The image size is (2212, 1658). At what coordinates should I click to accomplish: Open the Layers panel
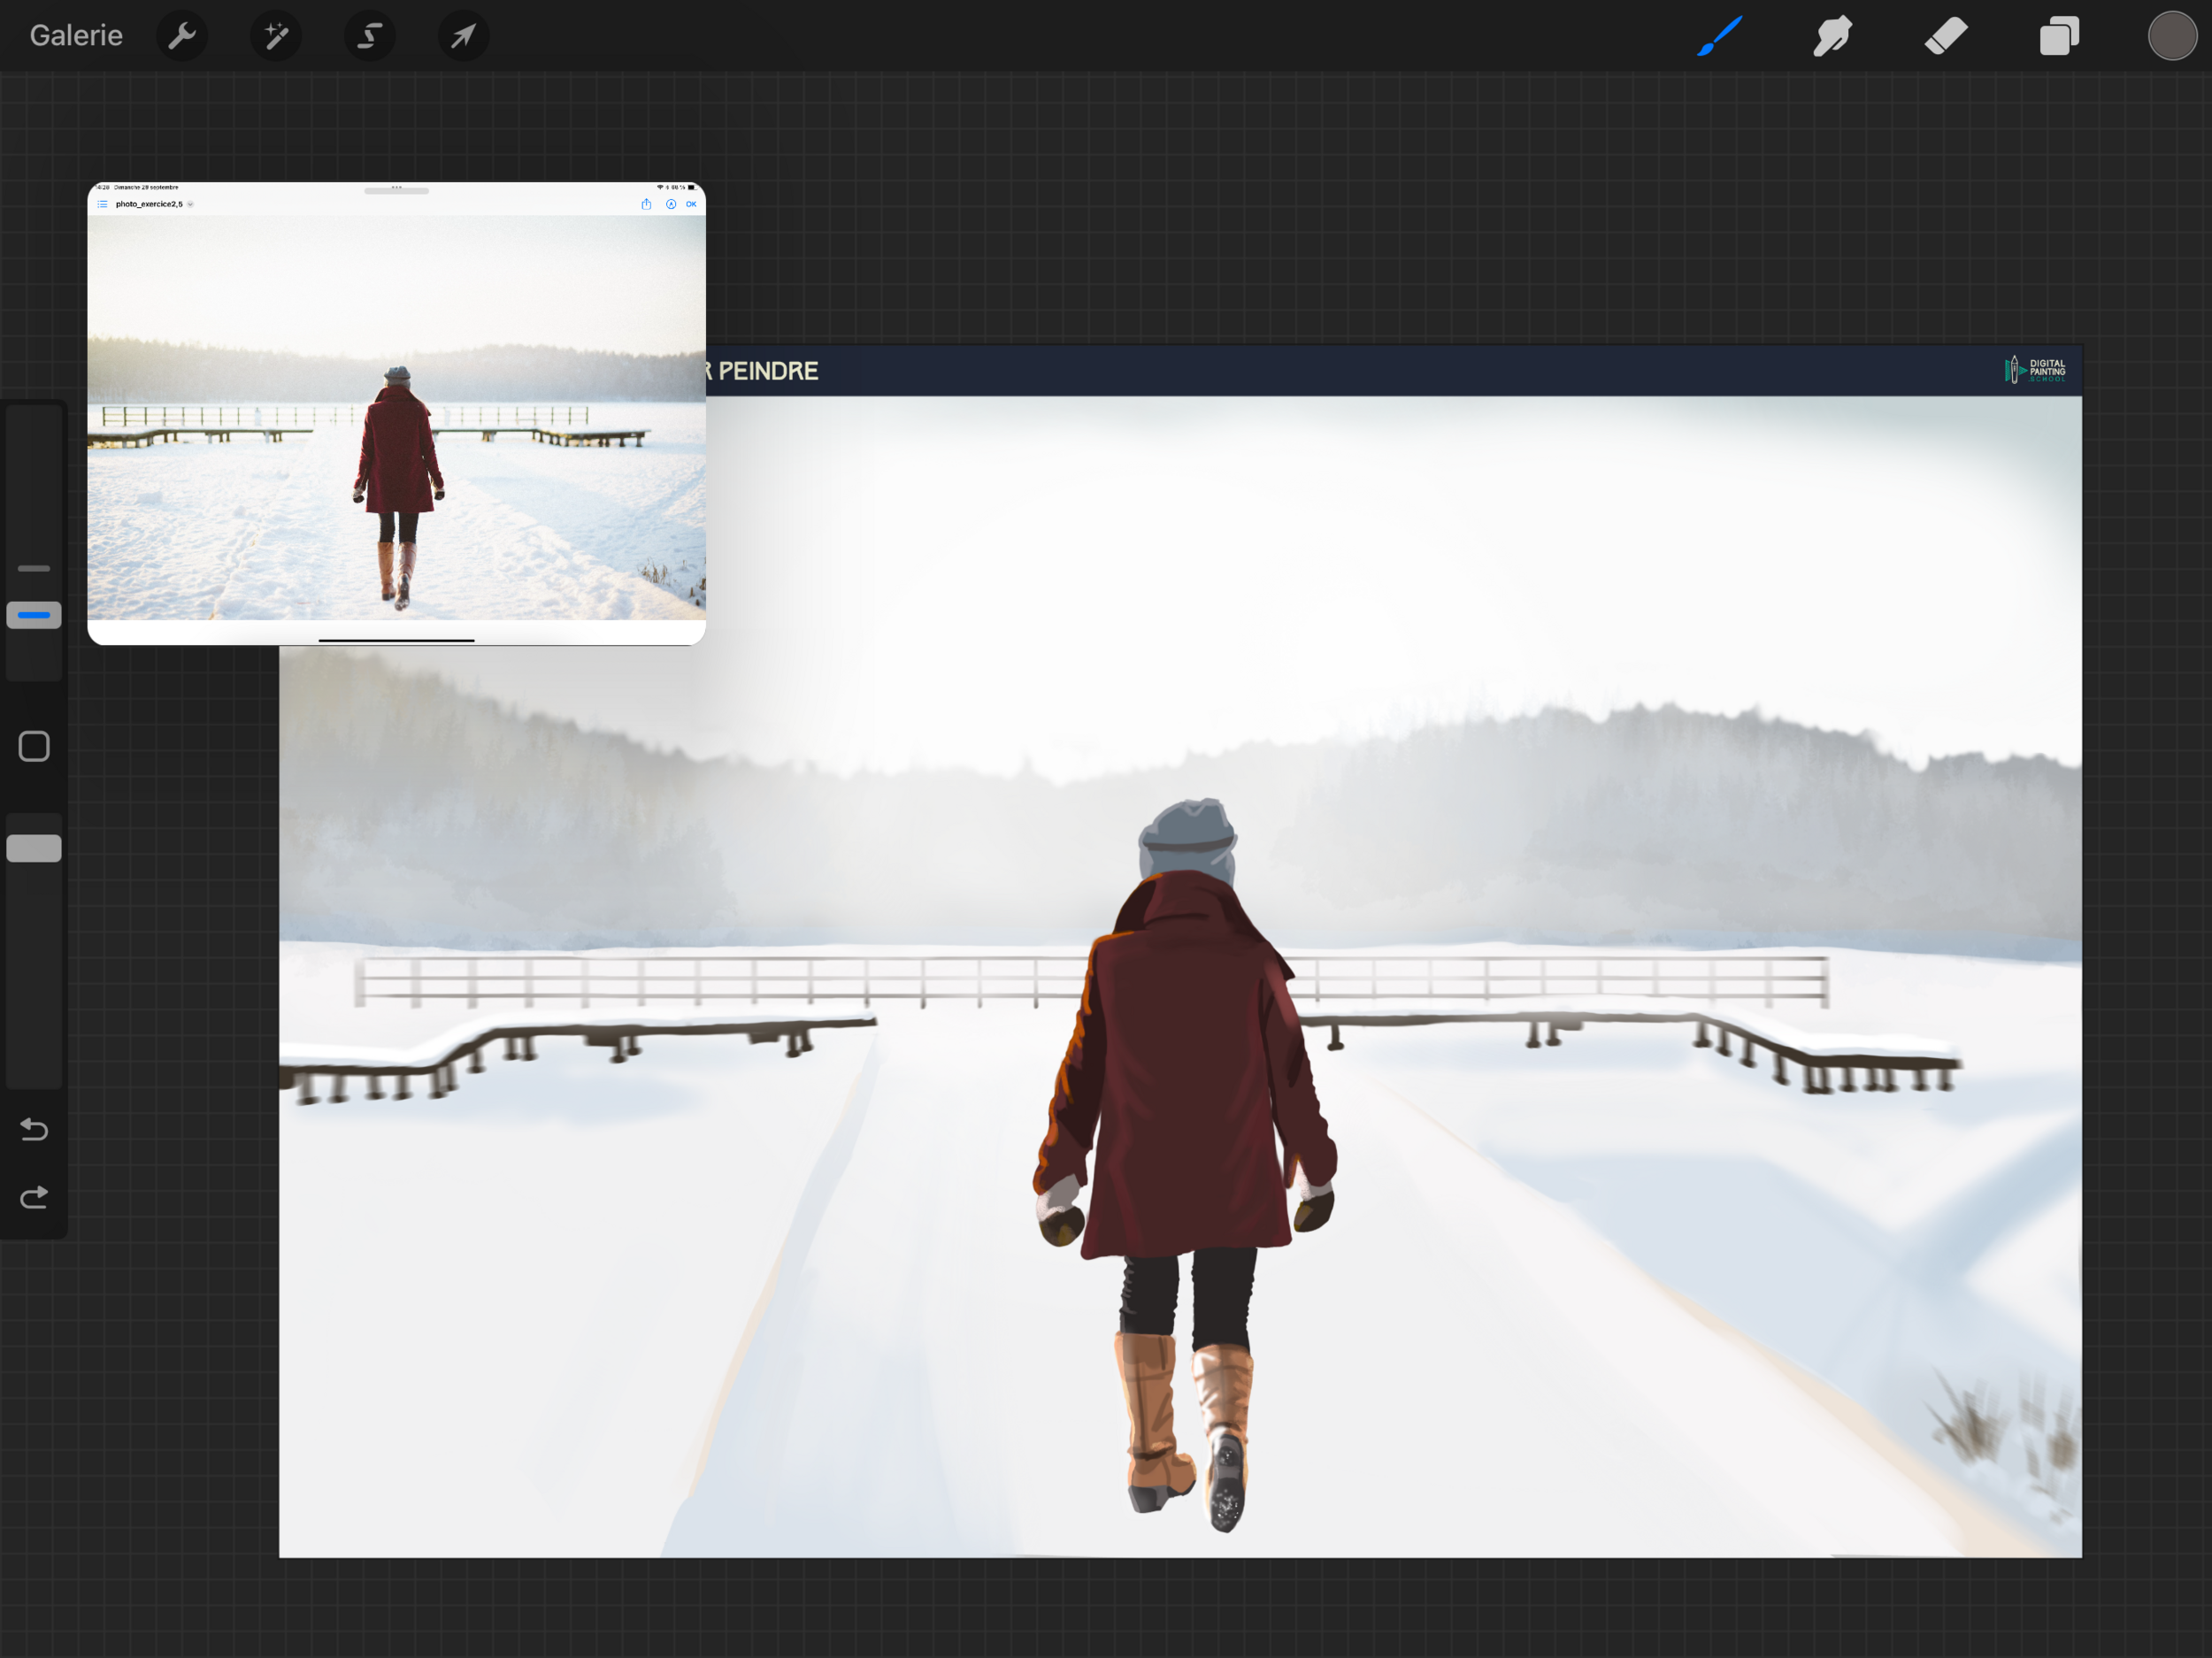[x=2059, y=36]
